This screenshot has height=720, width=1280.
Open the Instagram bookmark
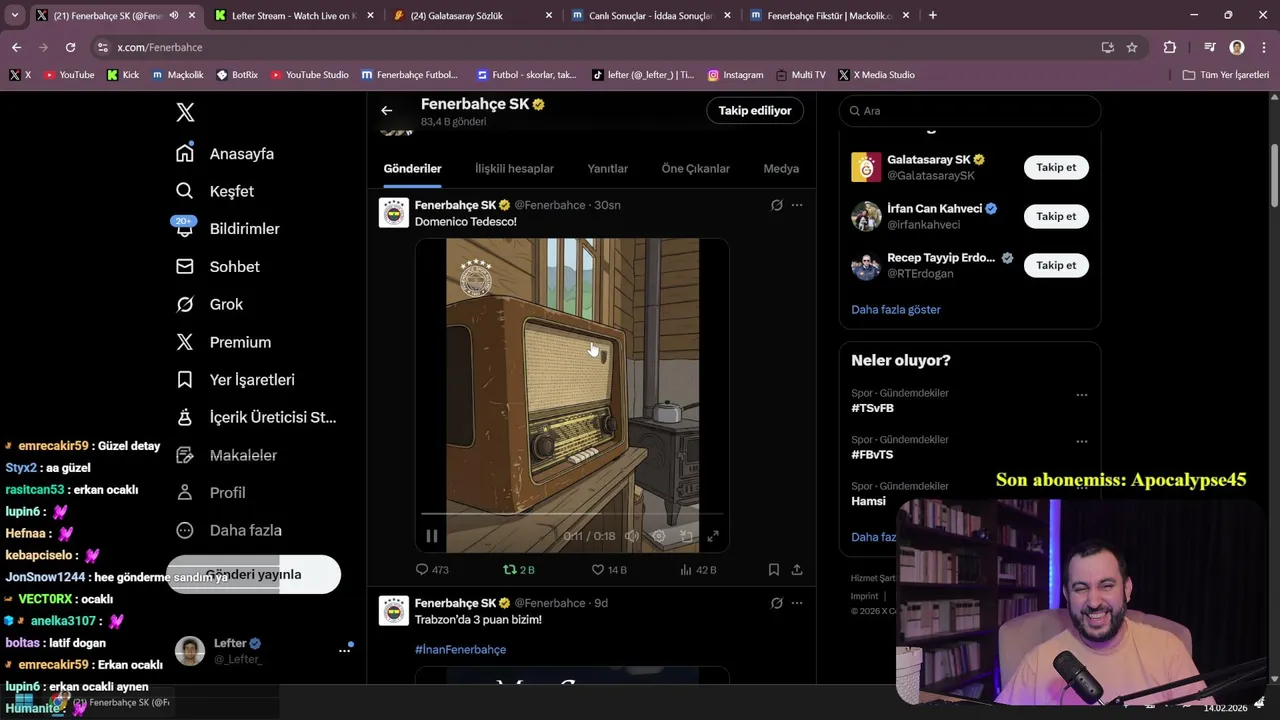coord(735,75)
